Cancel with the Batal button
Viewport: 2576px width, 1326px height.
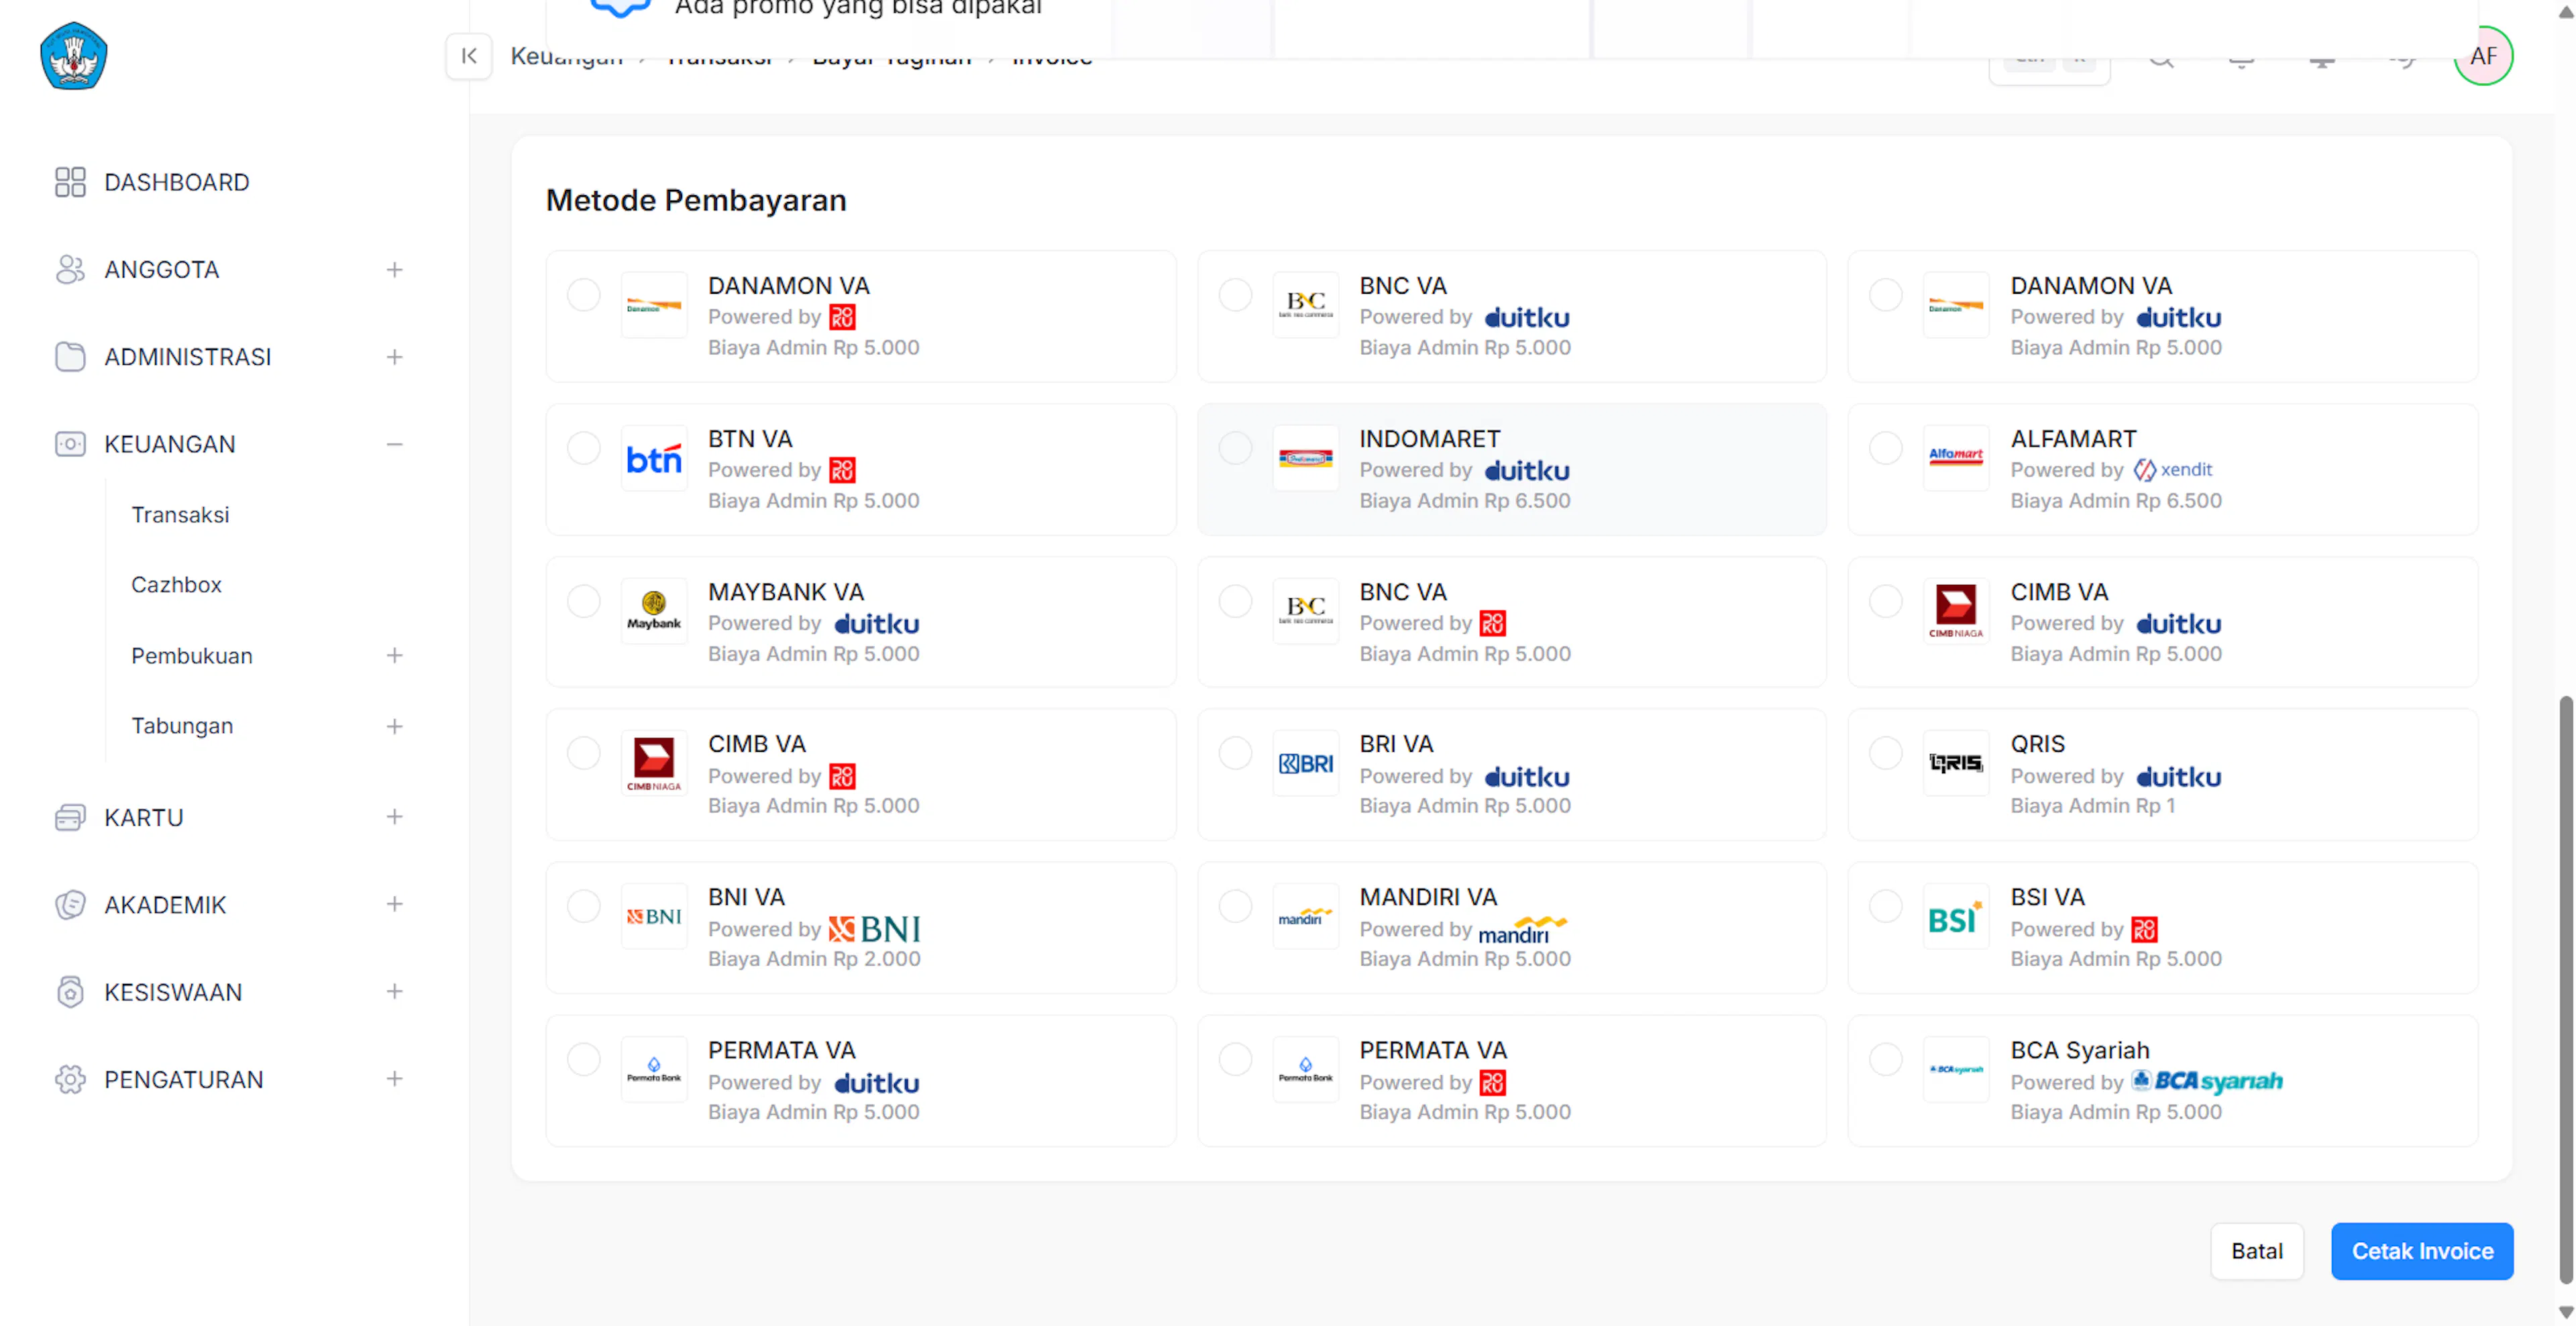point(2257,1251)
